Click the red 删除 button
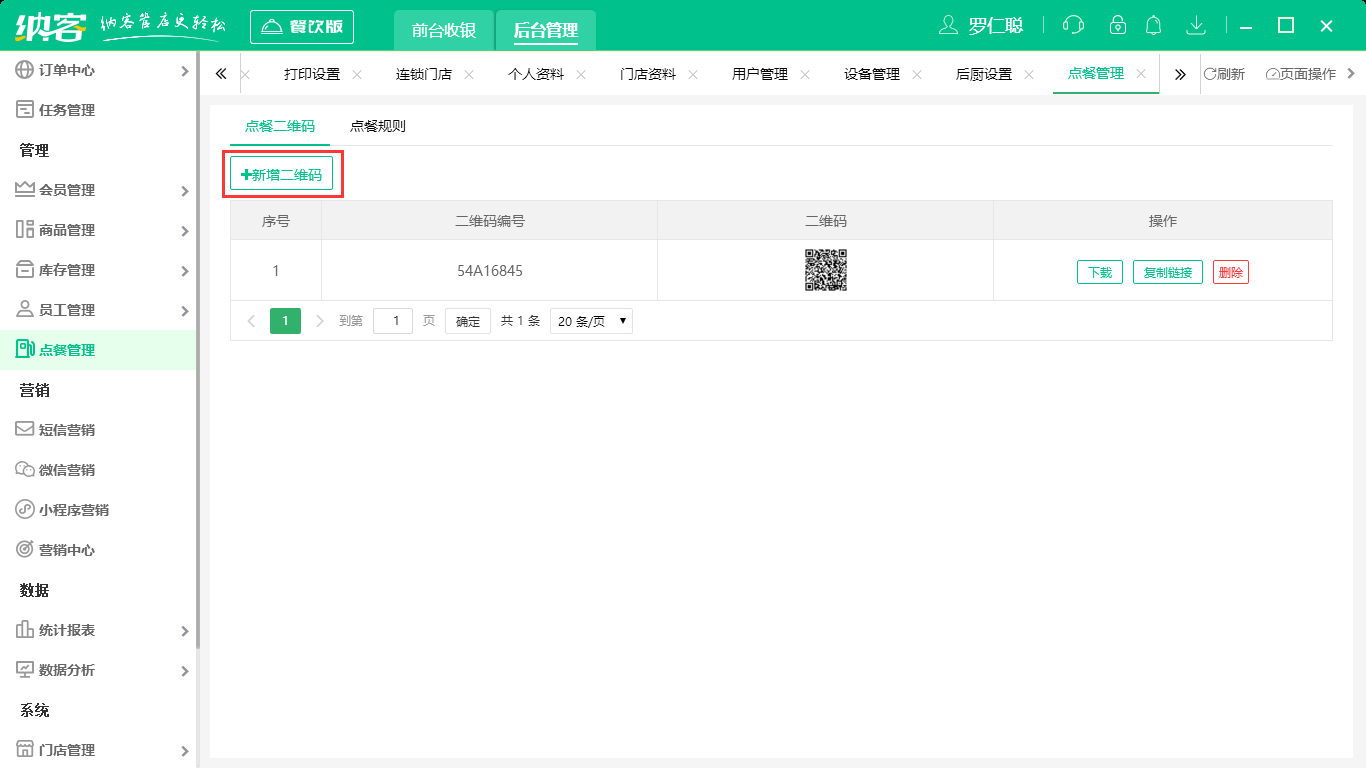The image size is (1366, 768). (x=1230, y=272)
